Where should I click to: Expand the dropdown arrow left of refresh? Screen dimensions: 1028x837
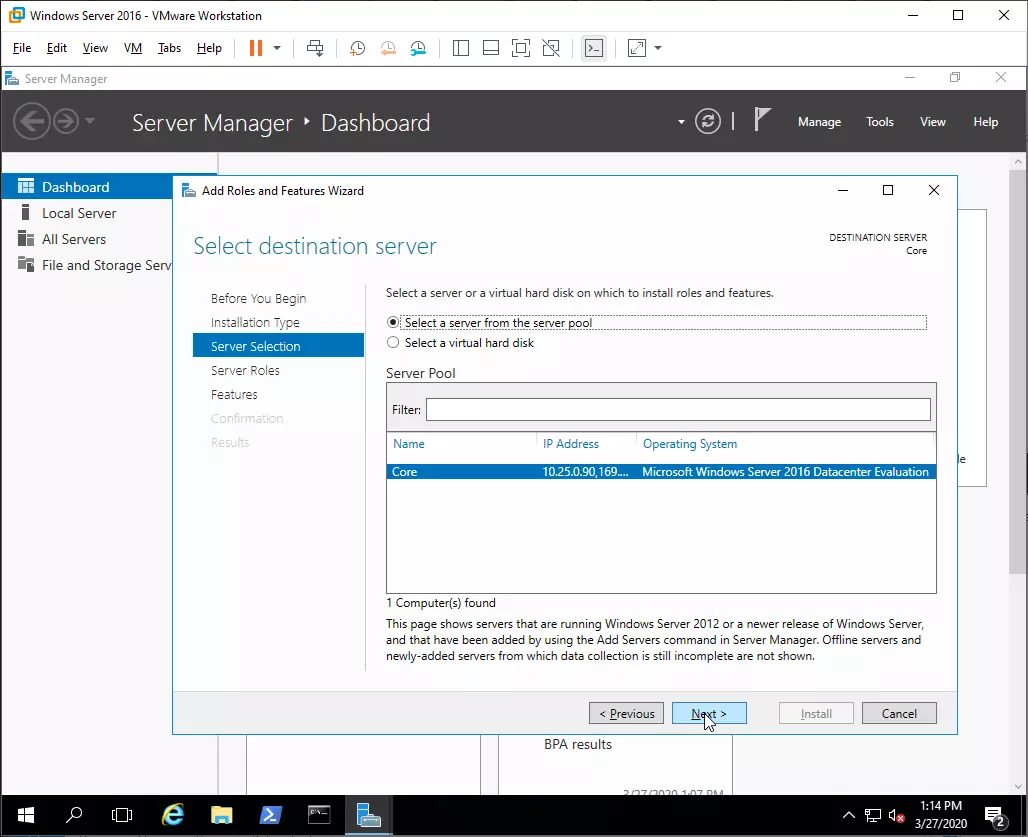(x=681, y=122)
